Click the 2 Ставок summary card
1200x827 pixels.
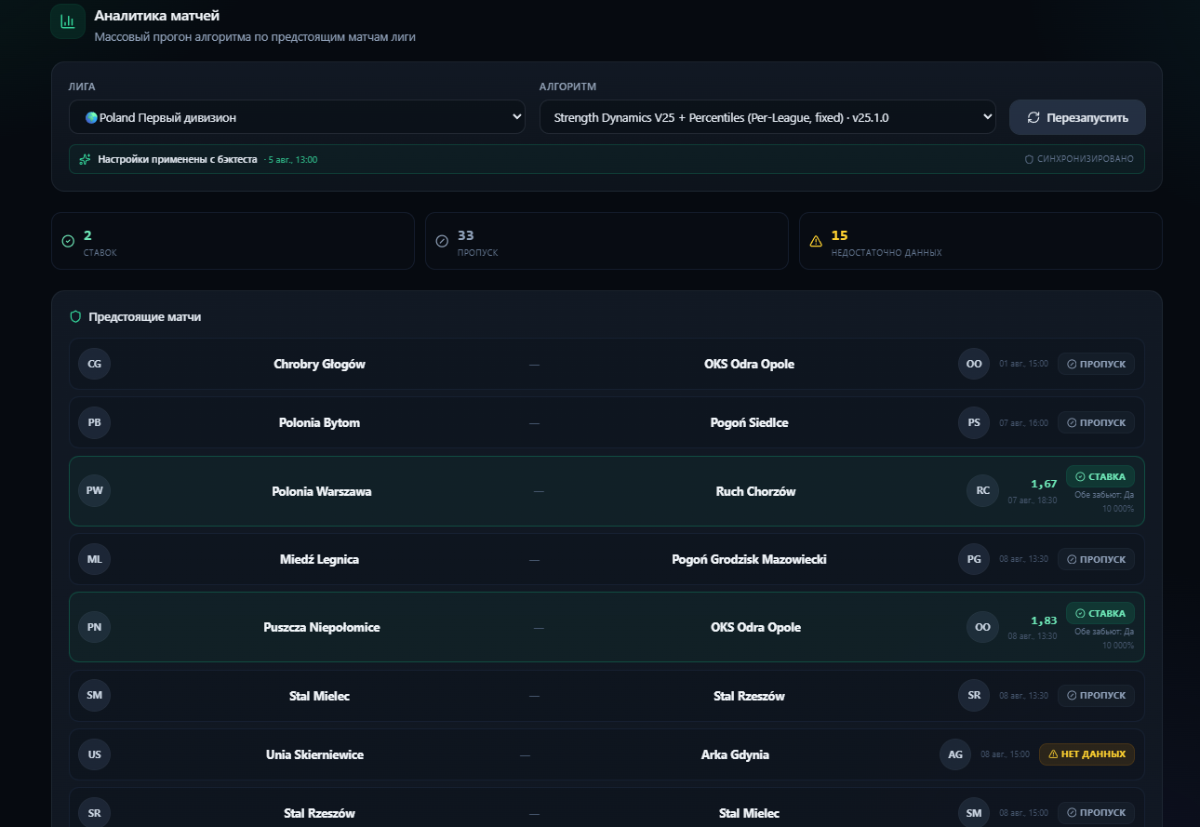pos(233,241)
